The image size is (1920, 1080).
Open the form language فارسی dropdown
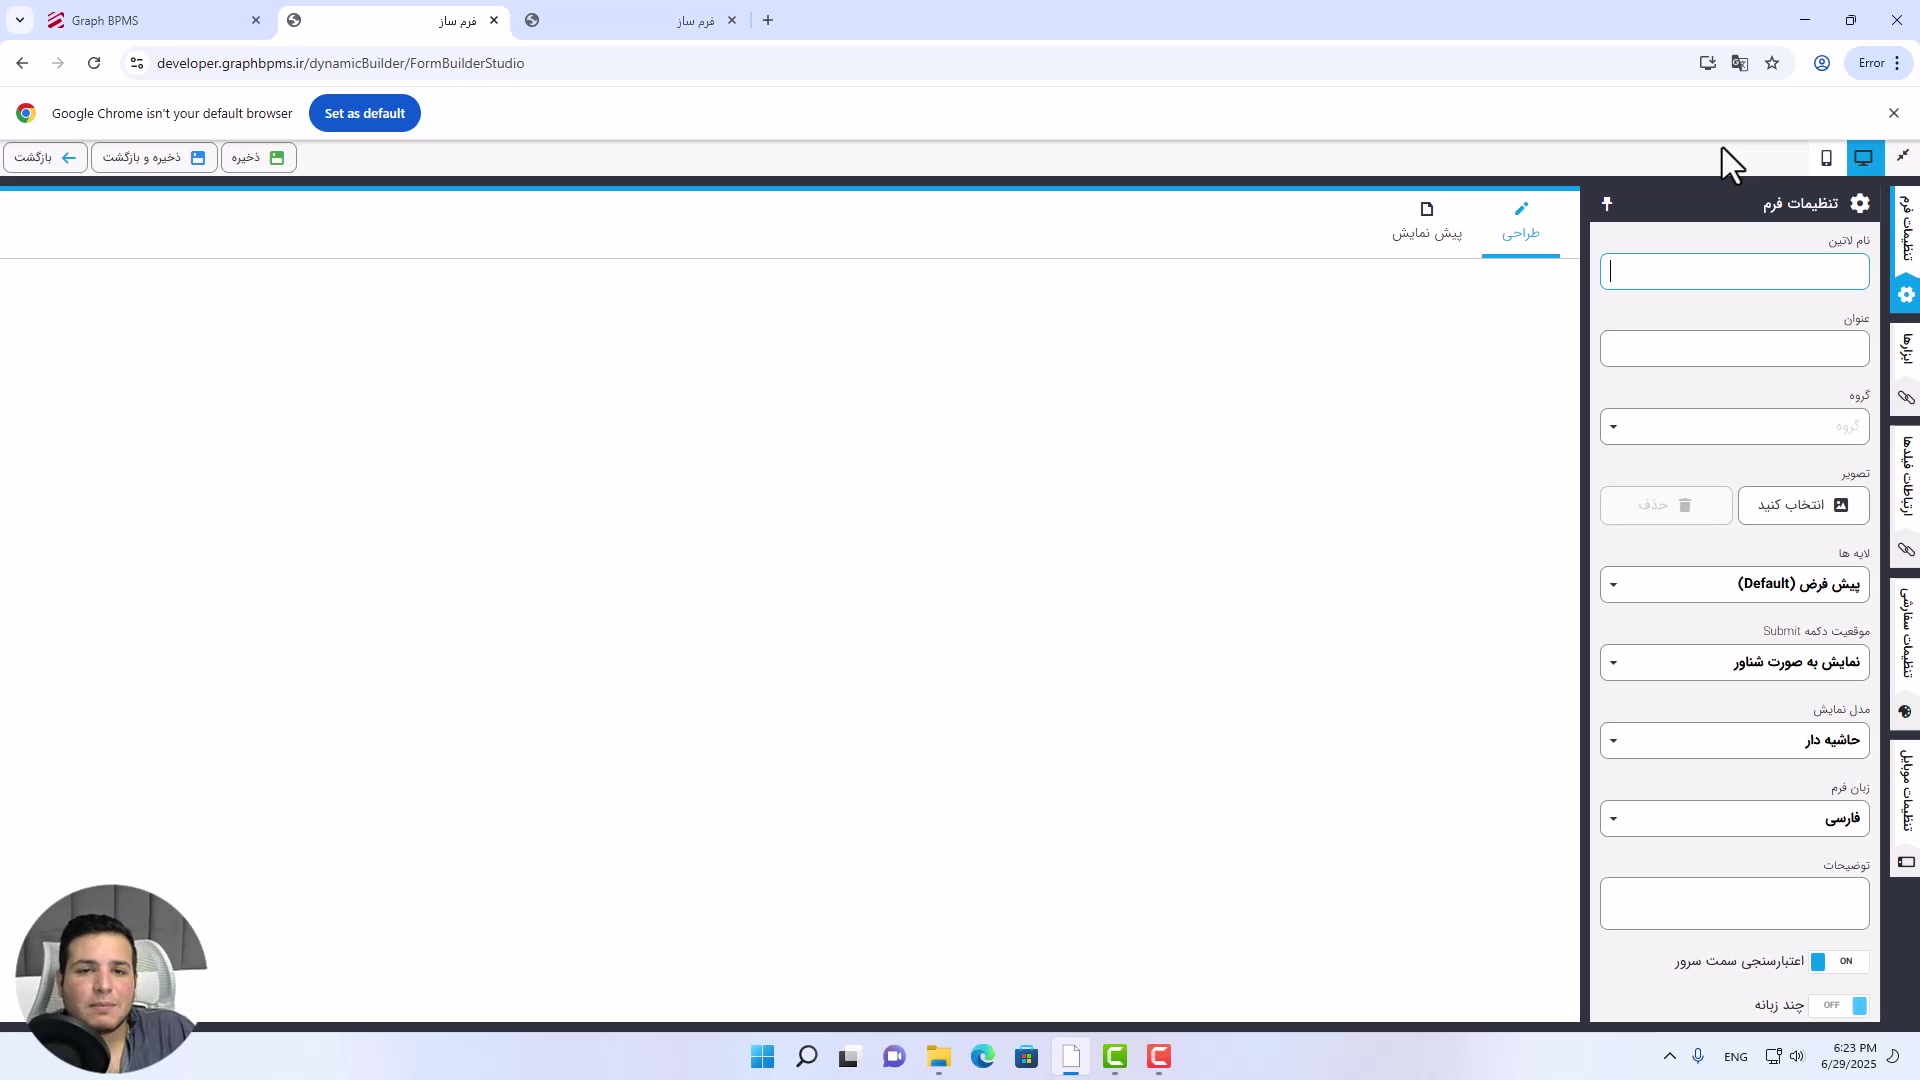coord(1734,819)
